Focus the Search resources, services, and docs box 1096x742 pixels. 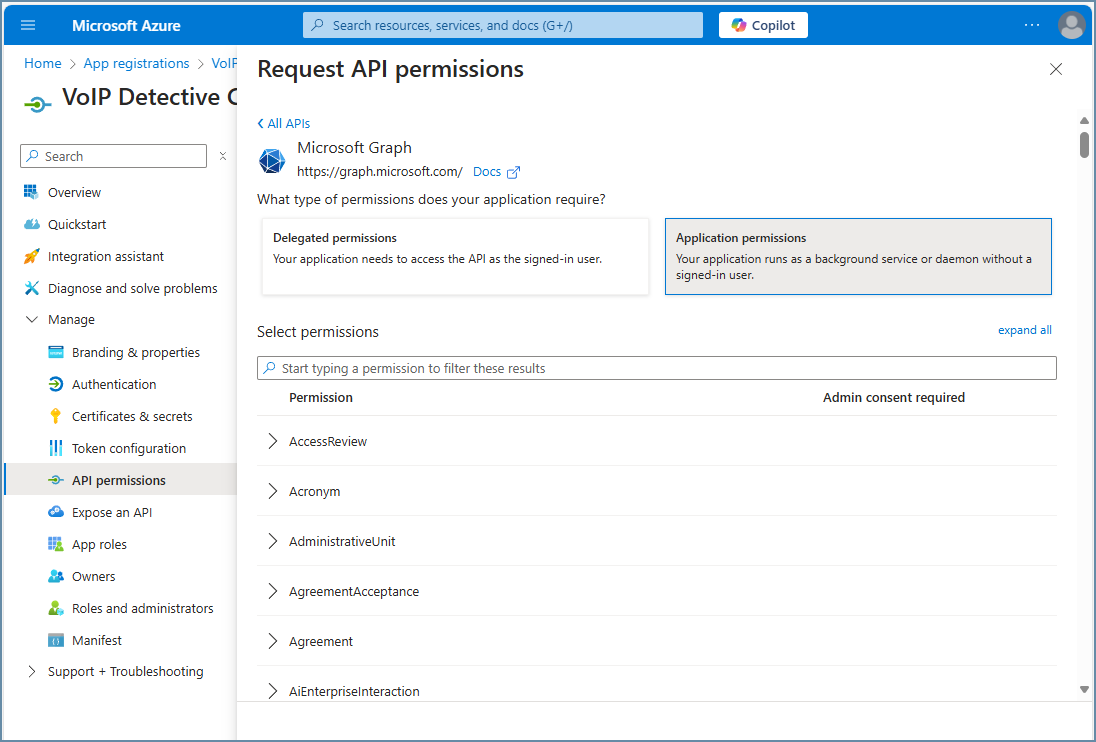pos(503,25)
